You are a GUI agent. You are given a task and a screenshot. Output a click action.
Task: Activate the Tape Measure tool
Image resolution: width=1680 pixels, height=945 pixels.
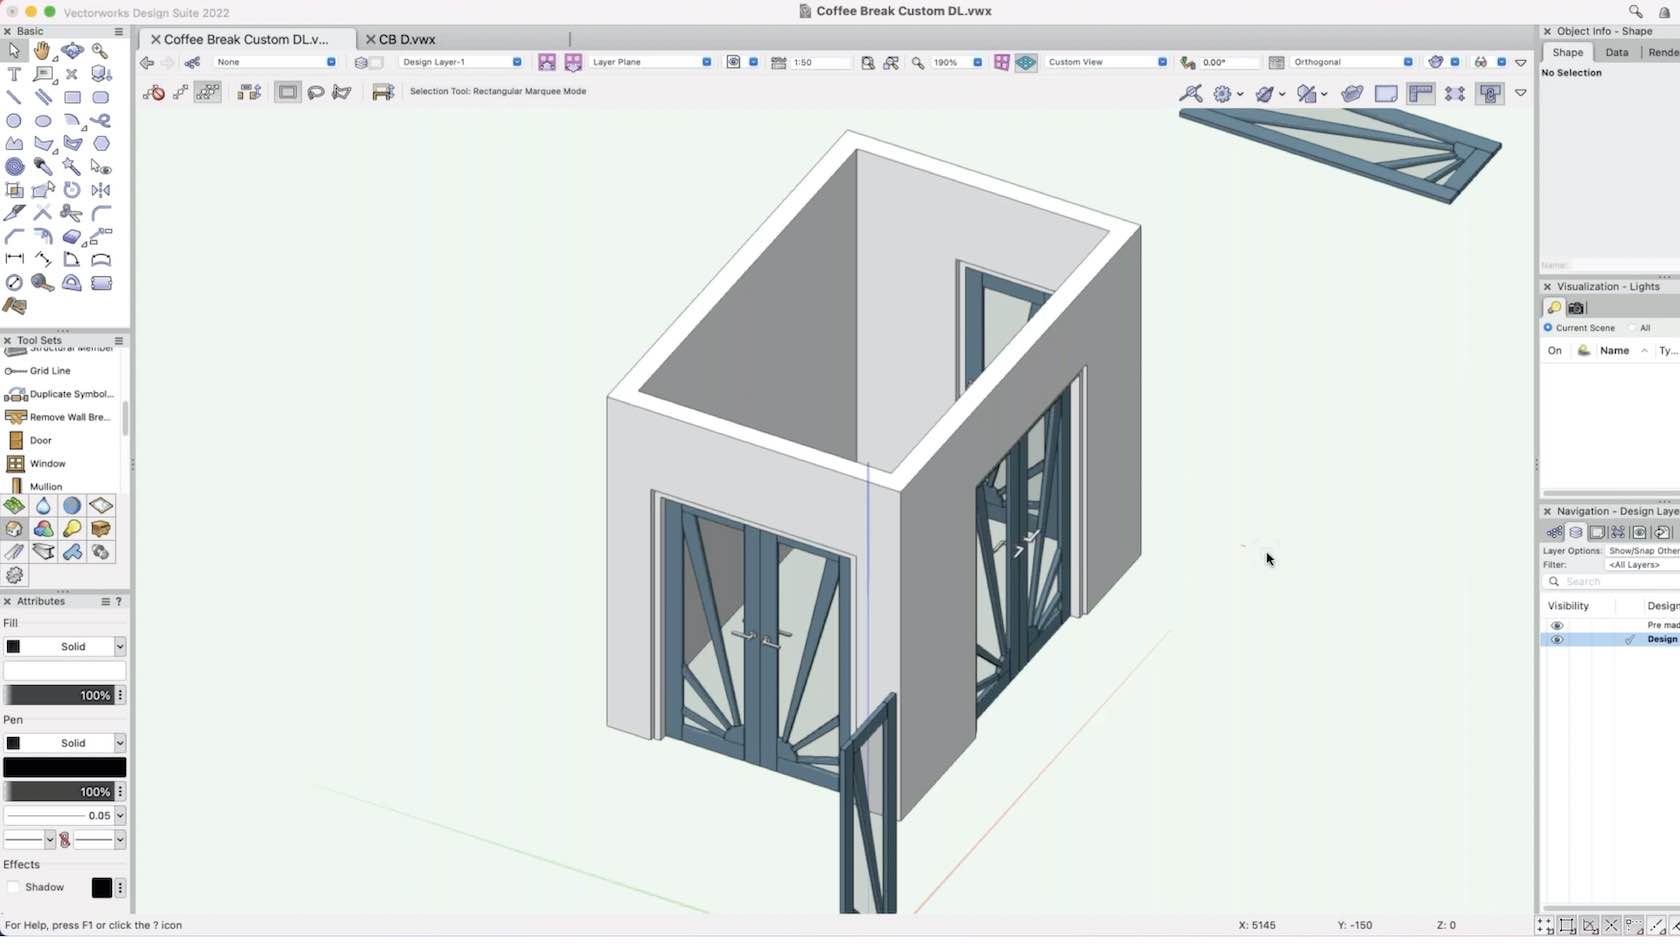coord(41,283)
